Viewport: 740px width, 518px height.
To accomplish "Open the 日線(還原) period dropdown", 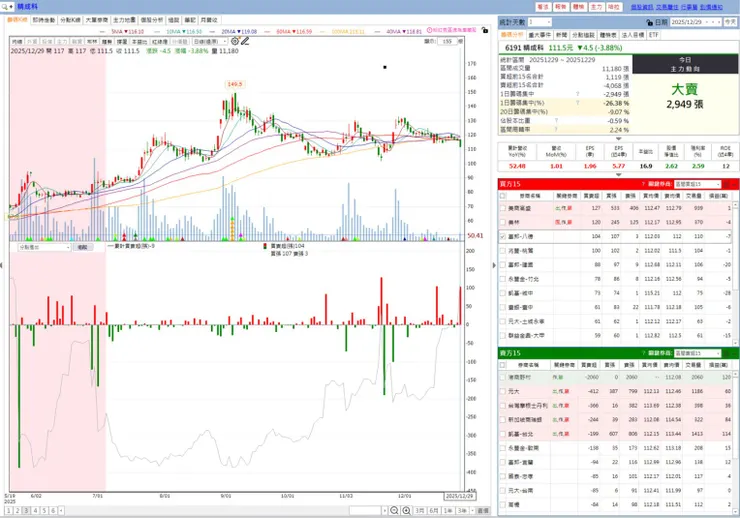I will pyautogui.click(x=210, y=42).
